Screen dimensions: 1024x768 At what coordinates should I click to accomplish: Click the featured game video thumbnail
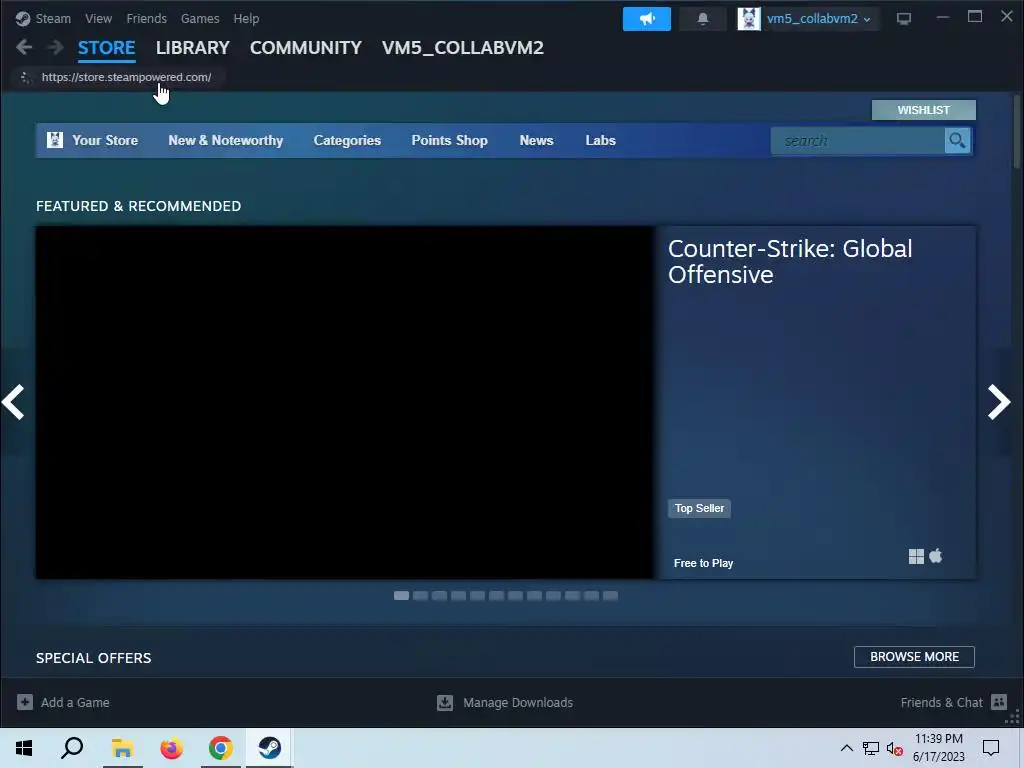click(345, 402)
